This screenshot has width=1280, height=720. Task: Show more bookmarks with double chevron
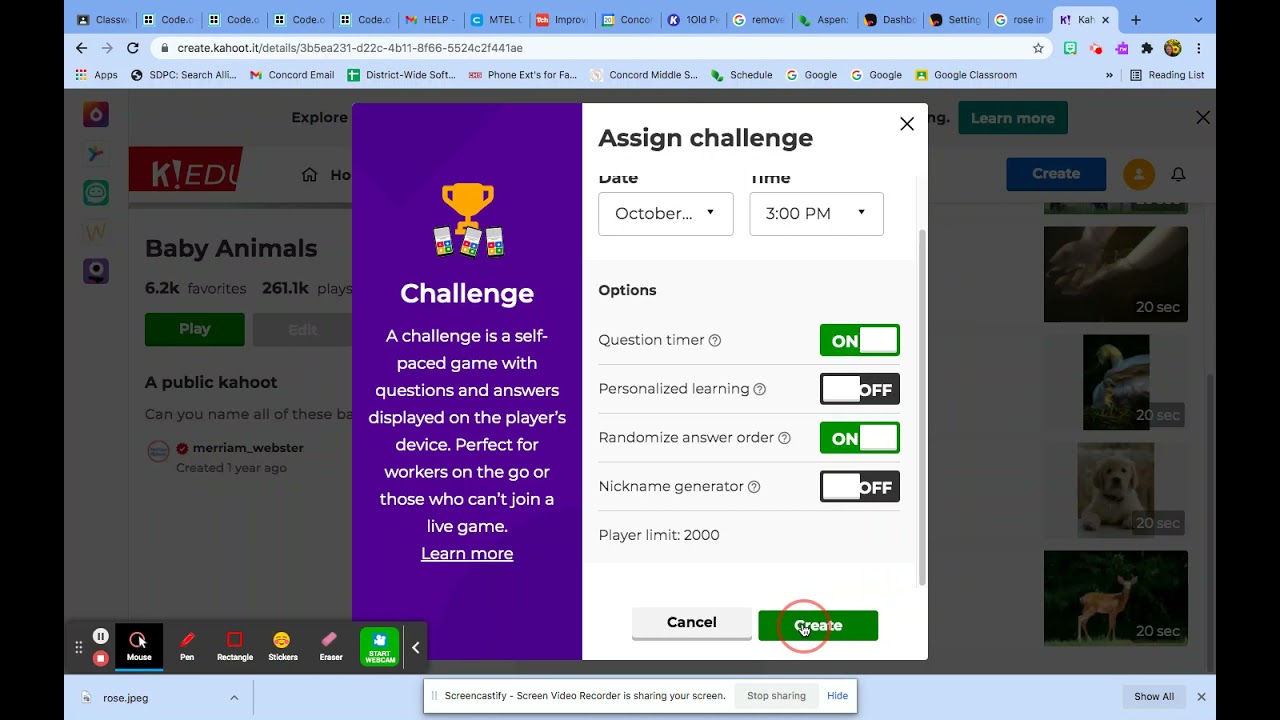[1109, 75]
